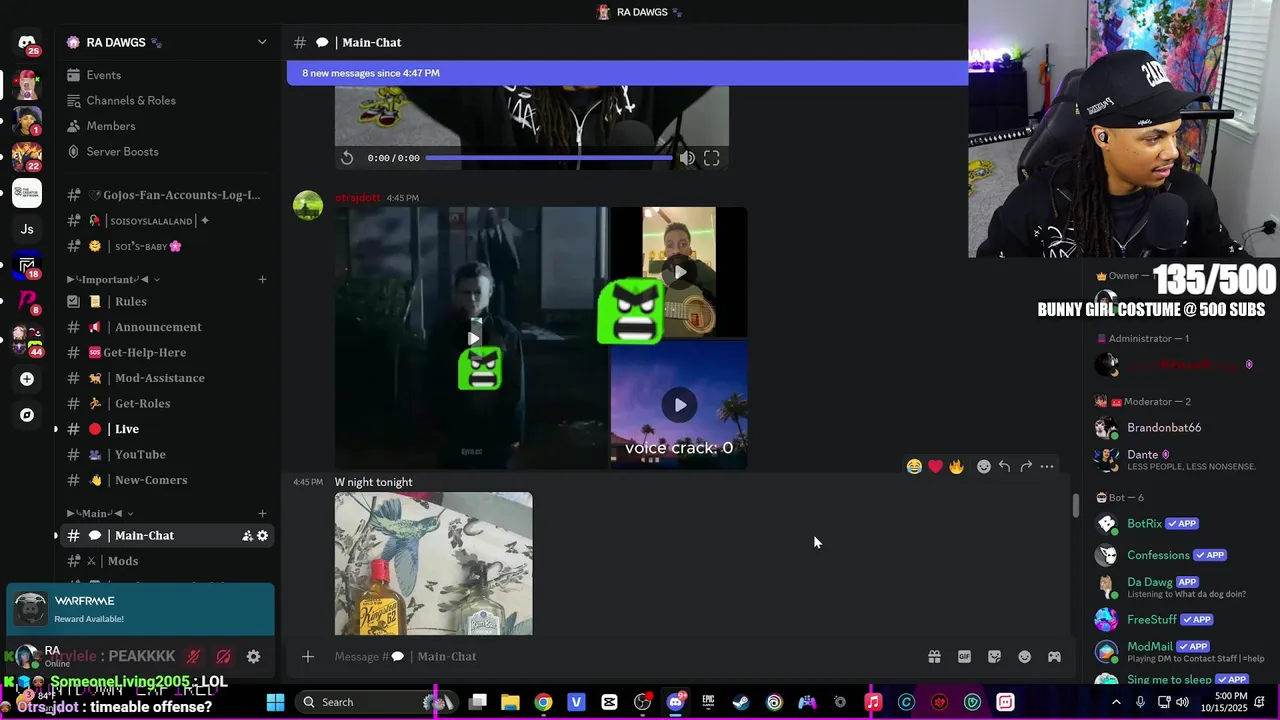Open the bottles image attachment

pyautogui.click(x=433, y=563)
